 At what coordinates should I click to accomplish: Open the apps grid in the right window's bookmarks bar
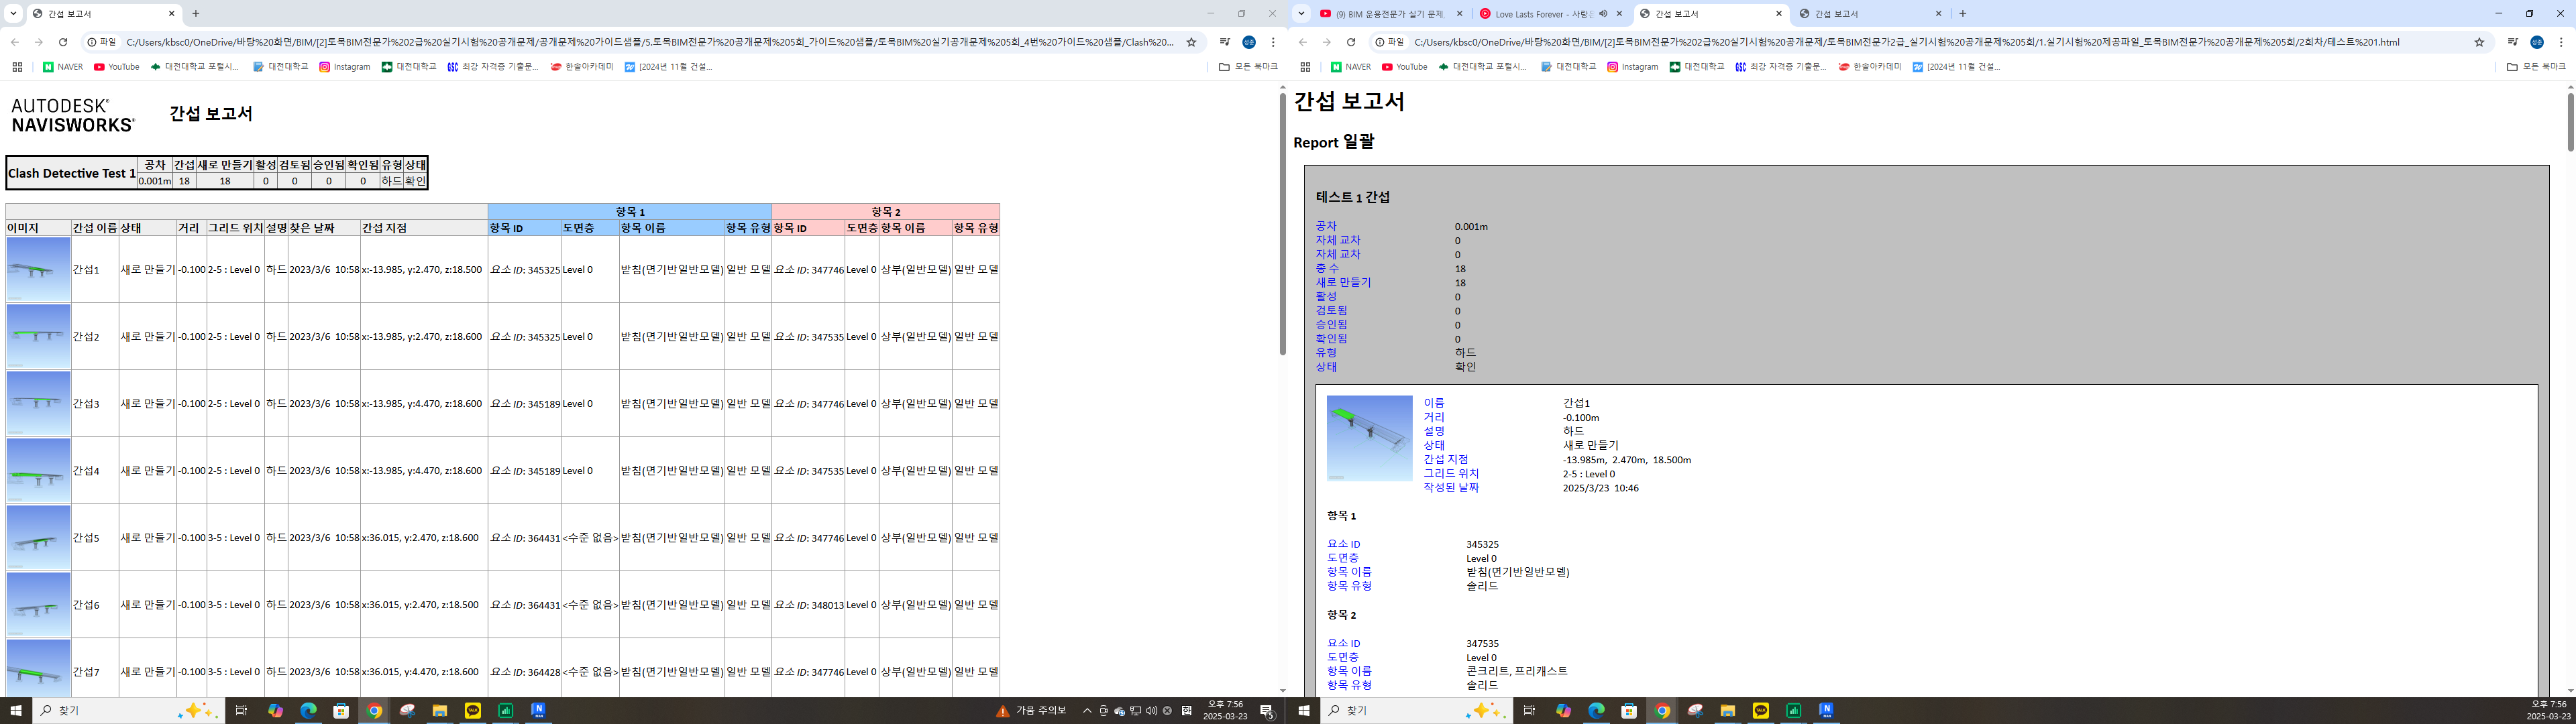click(x=1305, y=67)
